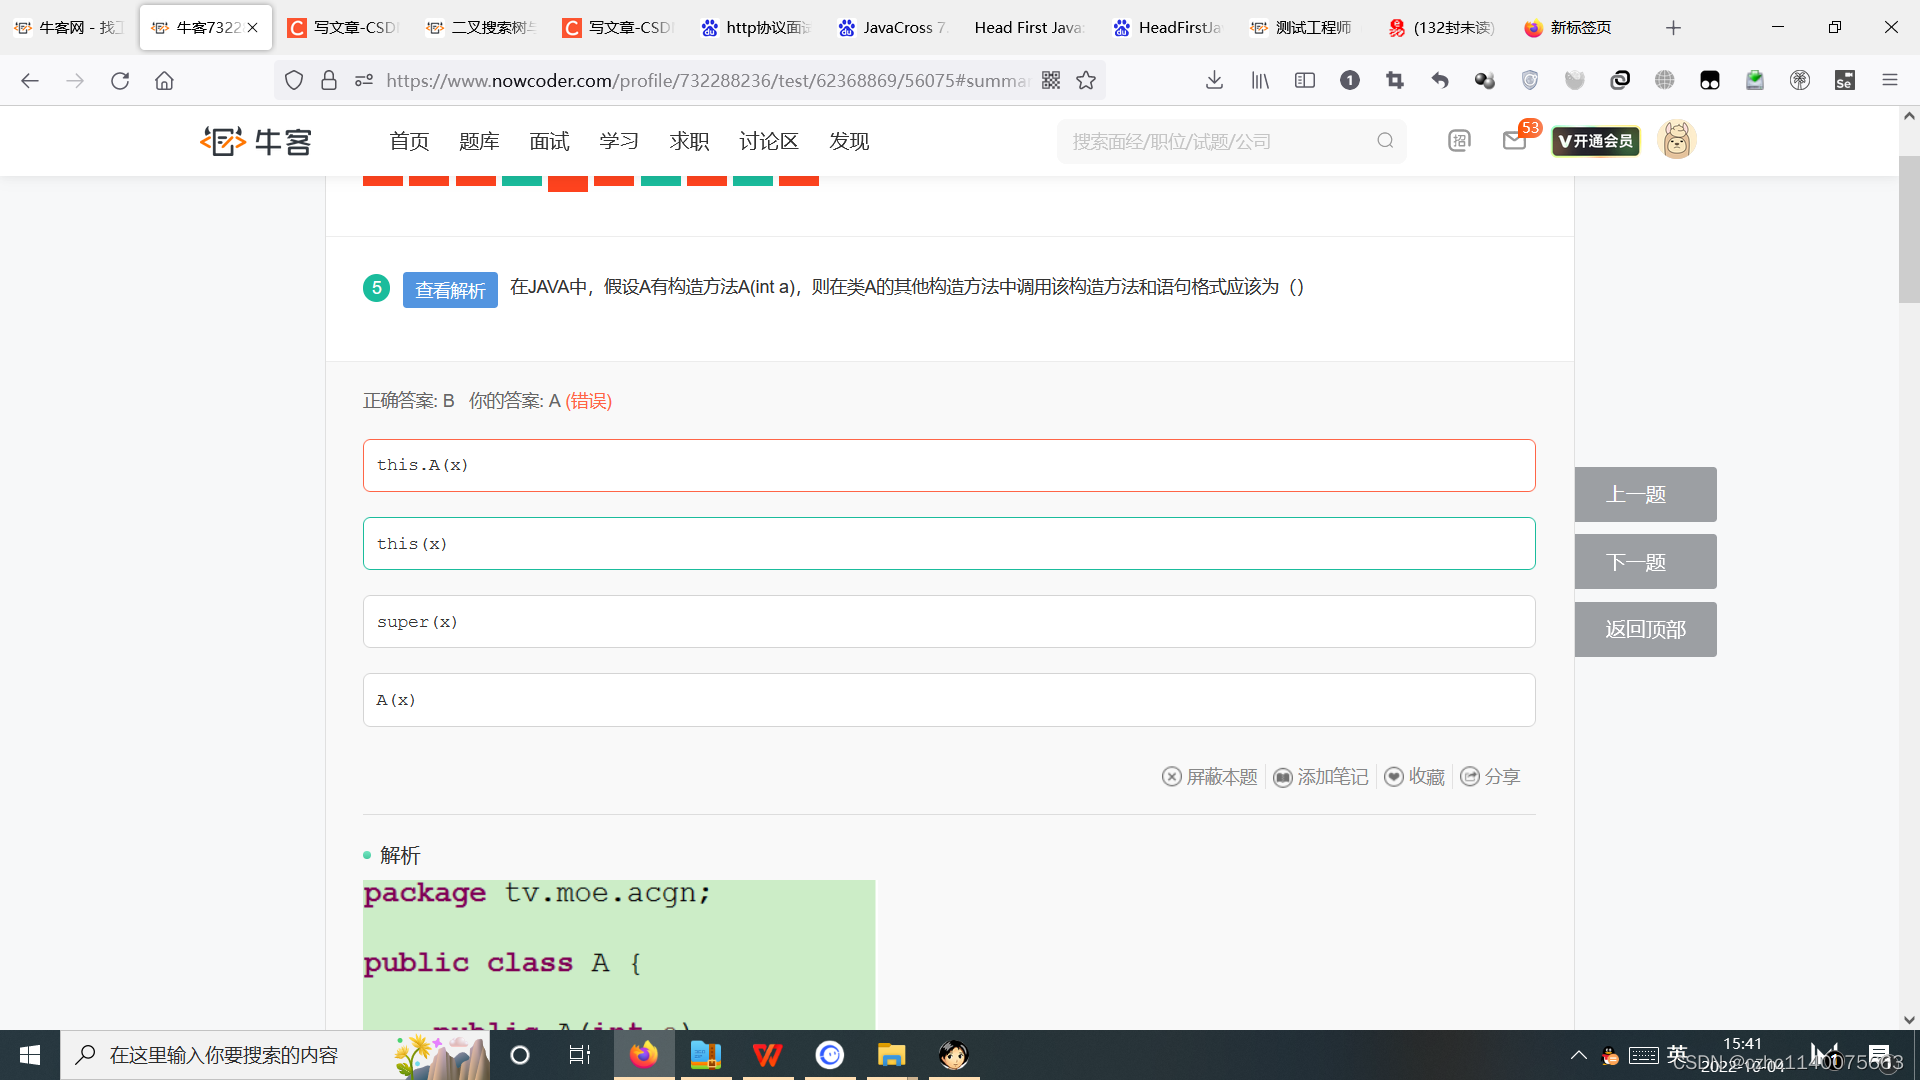The image size is (1920, 1080).
Task: View site security lock information
Action: pyautogui.click(x=329, y=80)
